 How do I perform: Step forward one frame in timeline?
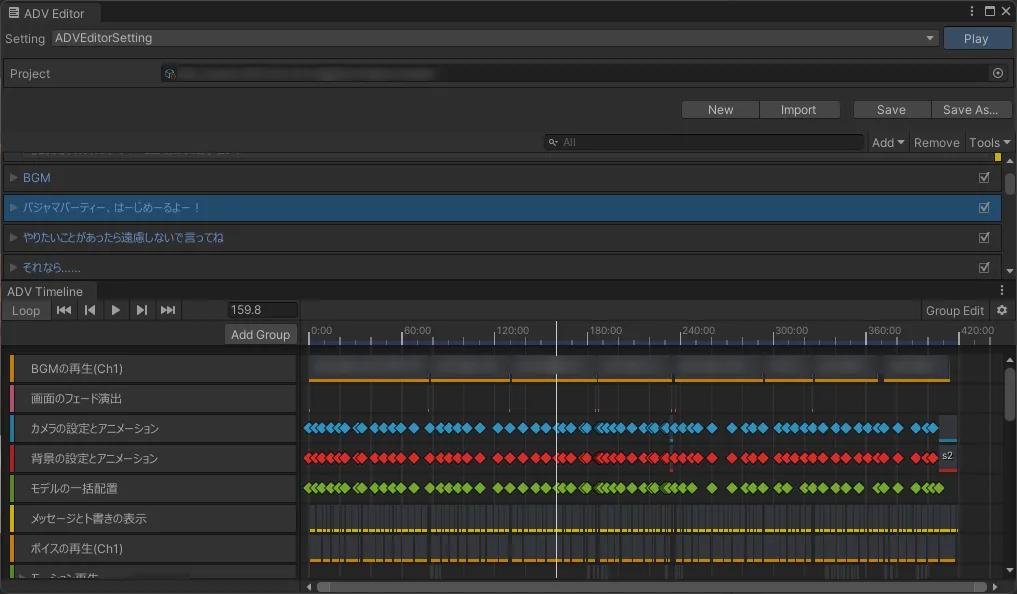[142, 311]
